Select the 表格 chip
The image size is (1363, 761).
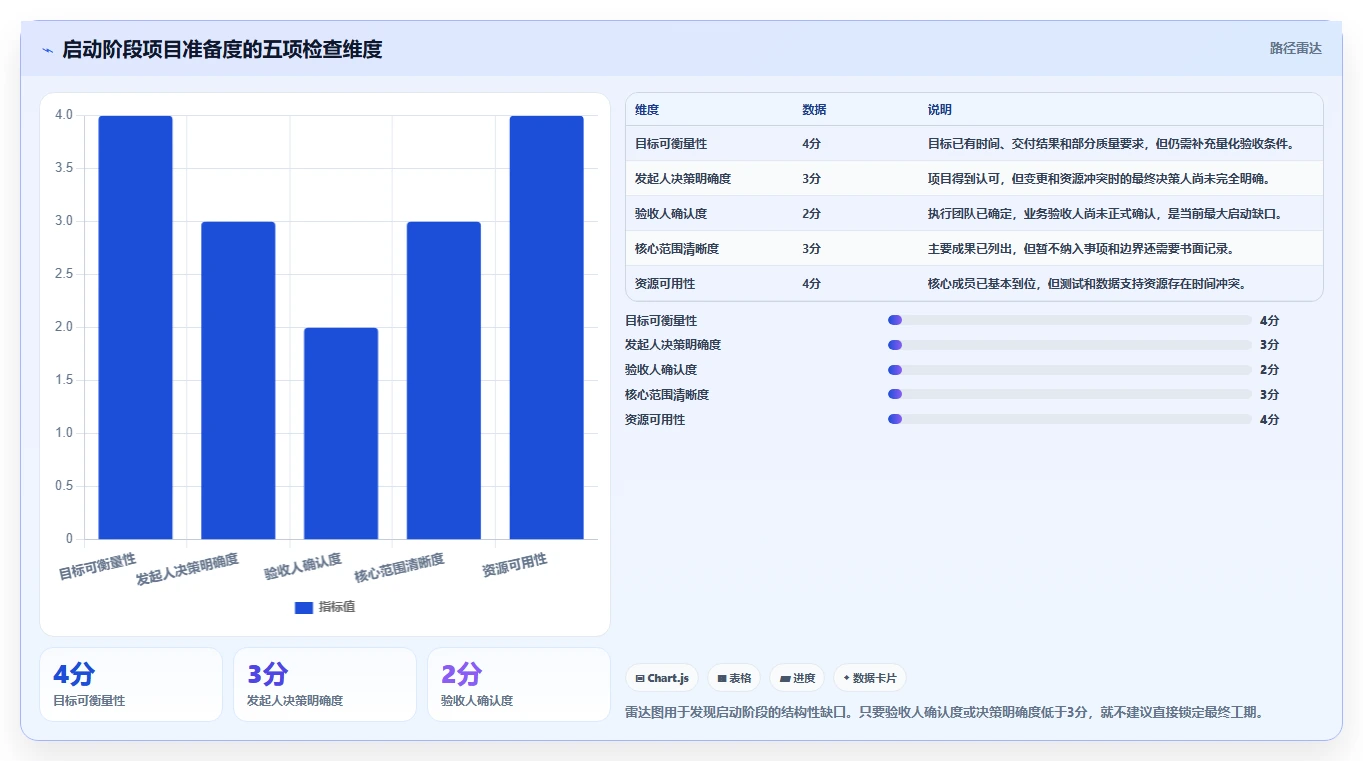tap(734, 678)
